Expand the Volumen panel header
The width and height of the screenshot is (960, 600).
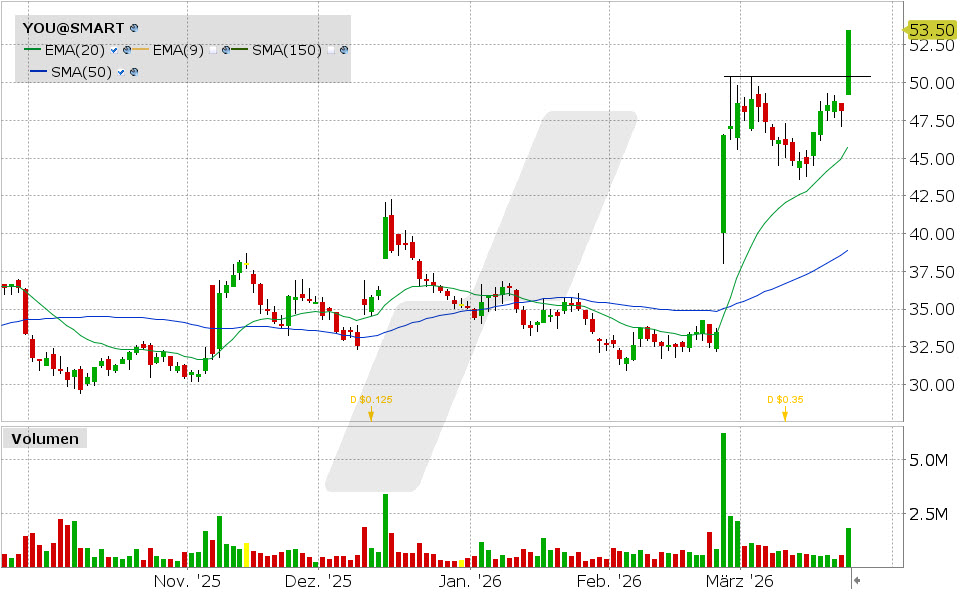pos(45,438)
